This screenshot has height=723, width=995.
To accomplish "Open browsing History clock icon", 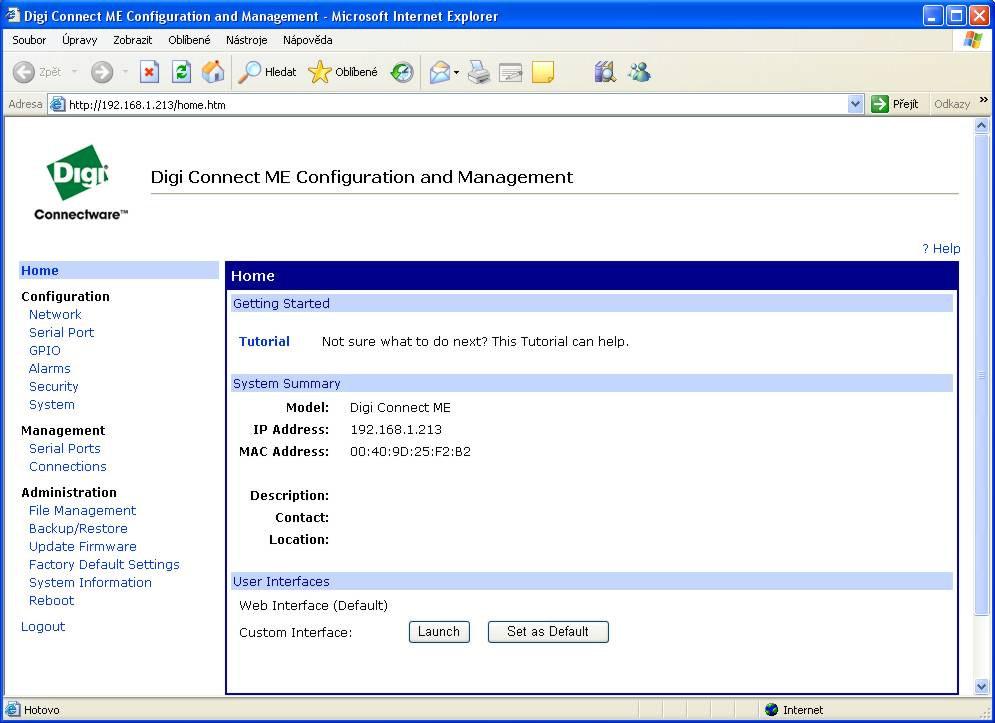I will tap(402, 72).
